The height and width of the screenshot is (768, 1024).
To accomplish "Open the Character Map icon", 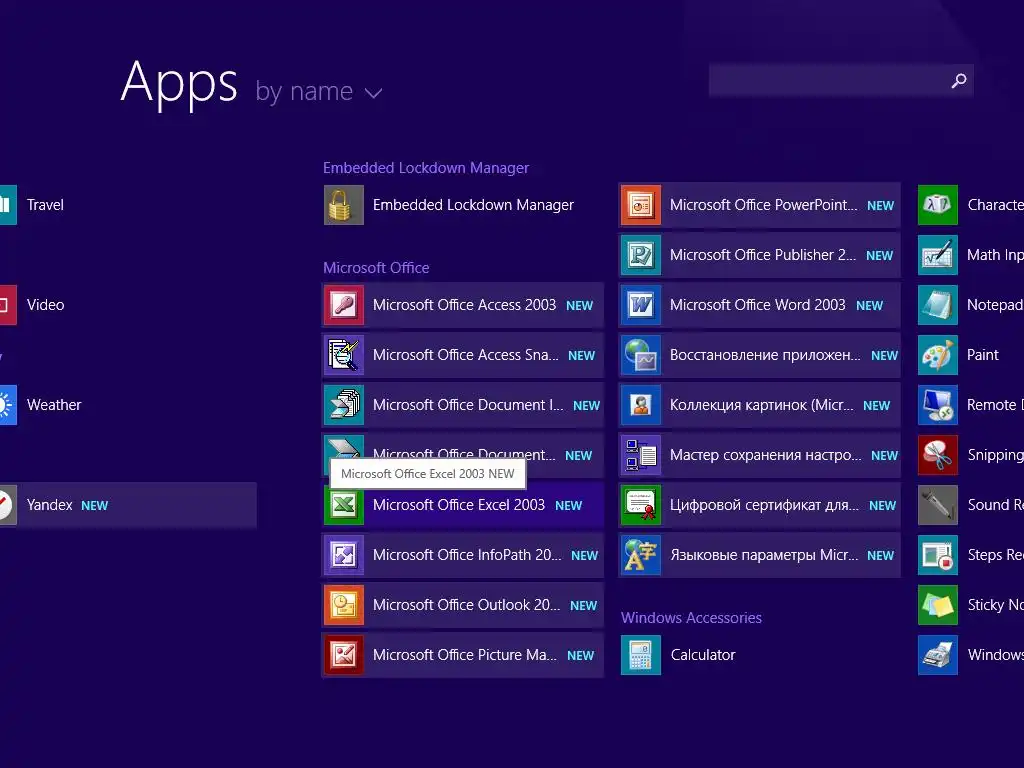I will [x=938, y=205].
